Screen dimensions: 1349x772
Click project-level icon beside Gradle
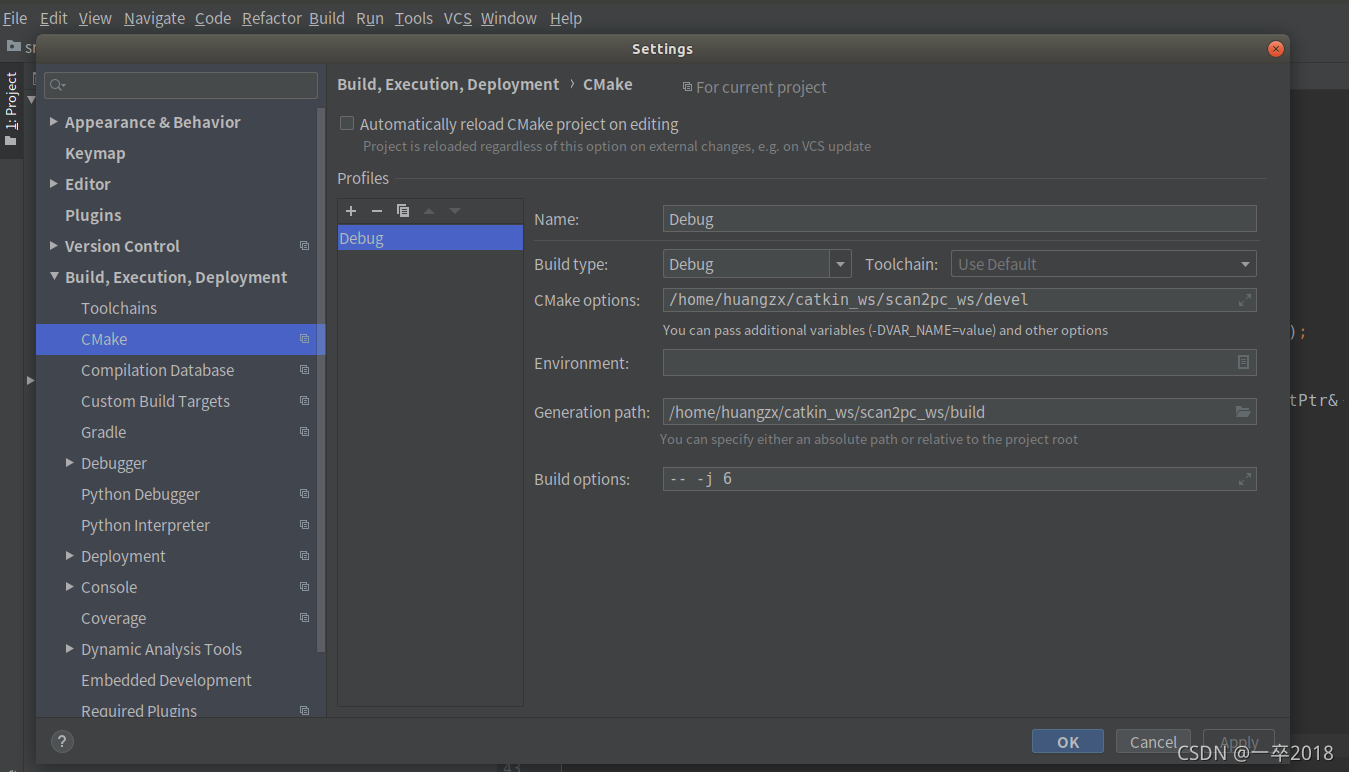pyautogui.click(x=305, y=432)
